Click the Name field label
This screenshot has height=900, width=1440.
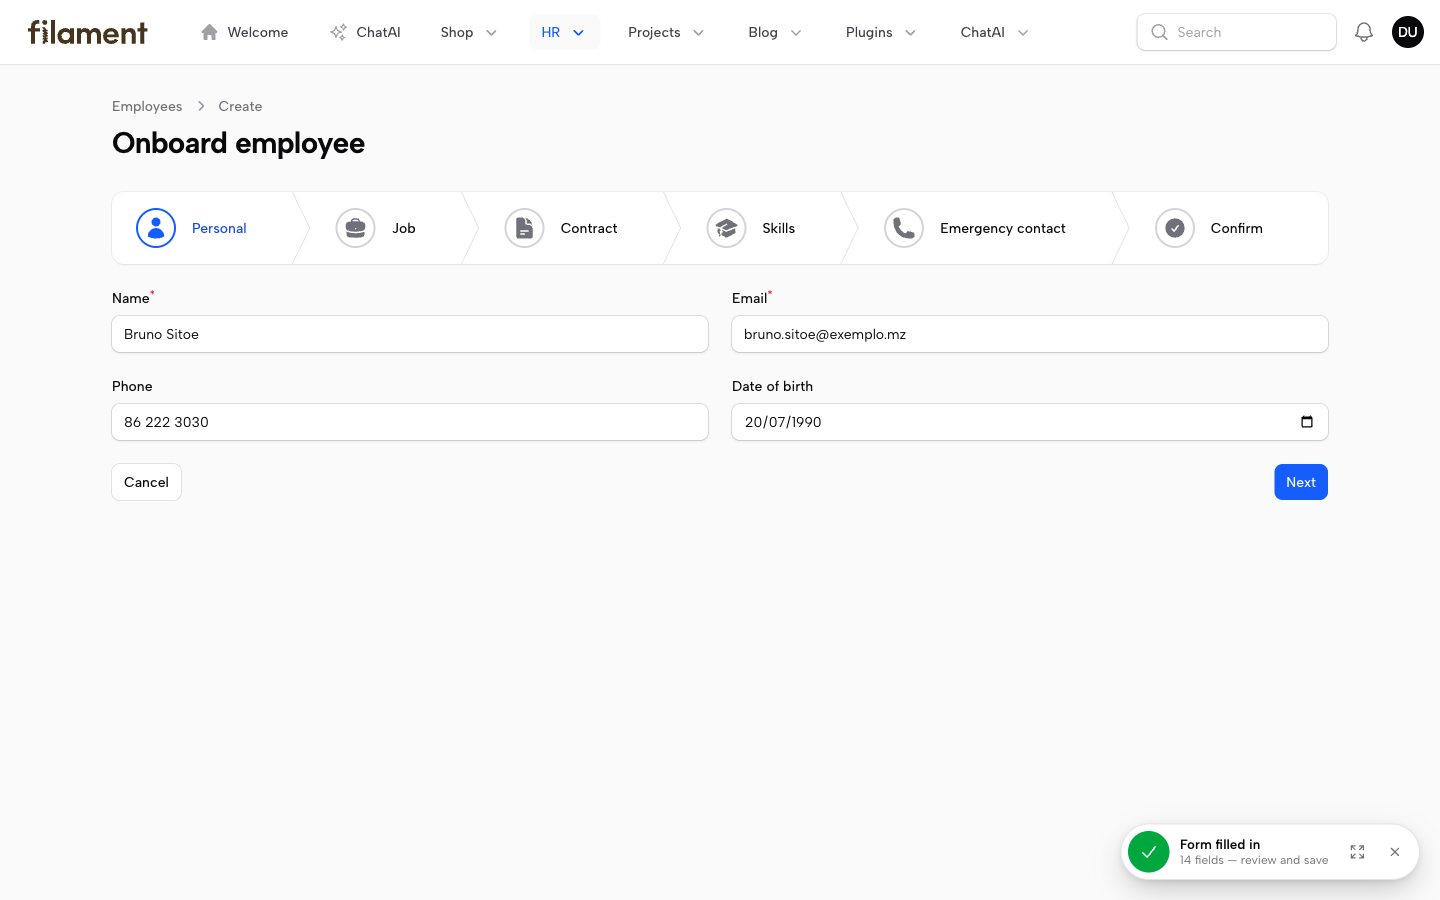click(131, 298)
